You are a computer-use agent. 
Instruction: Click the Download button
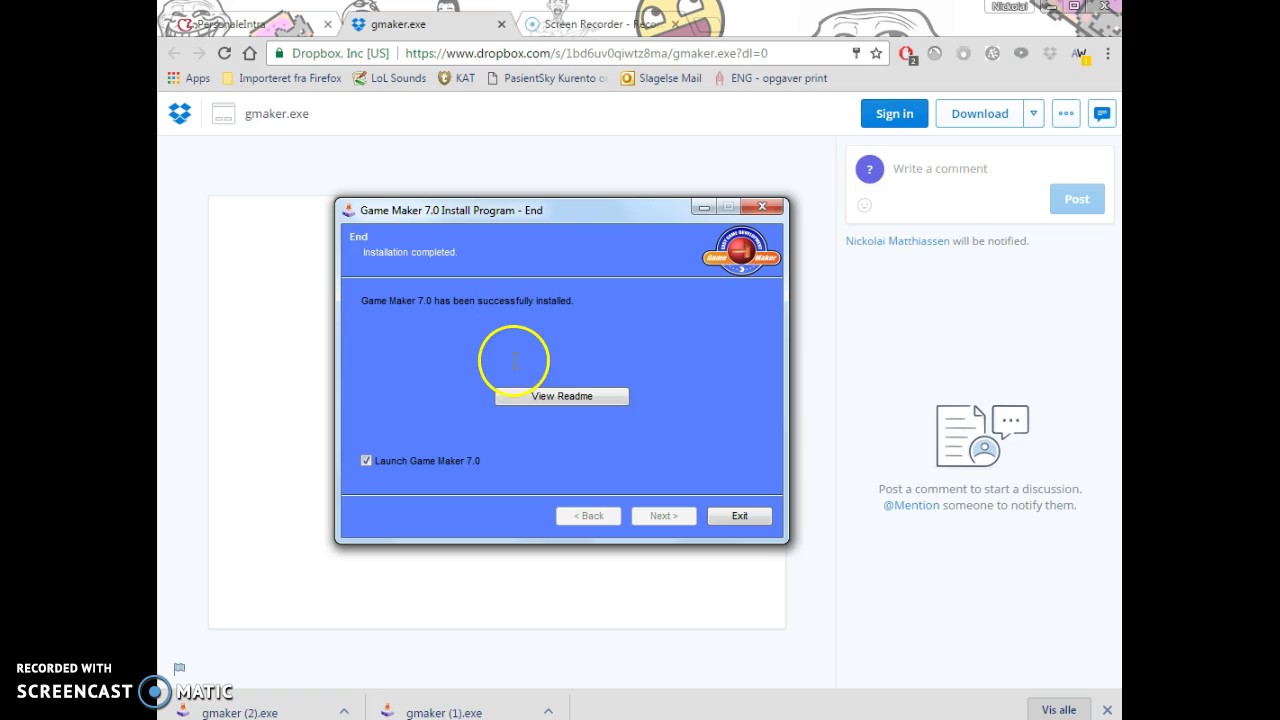pyautogui.click(x=980, y=114)
